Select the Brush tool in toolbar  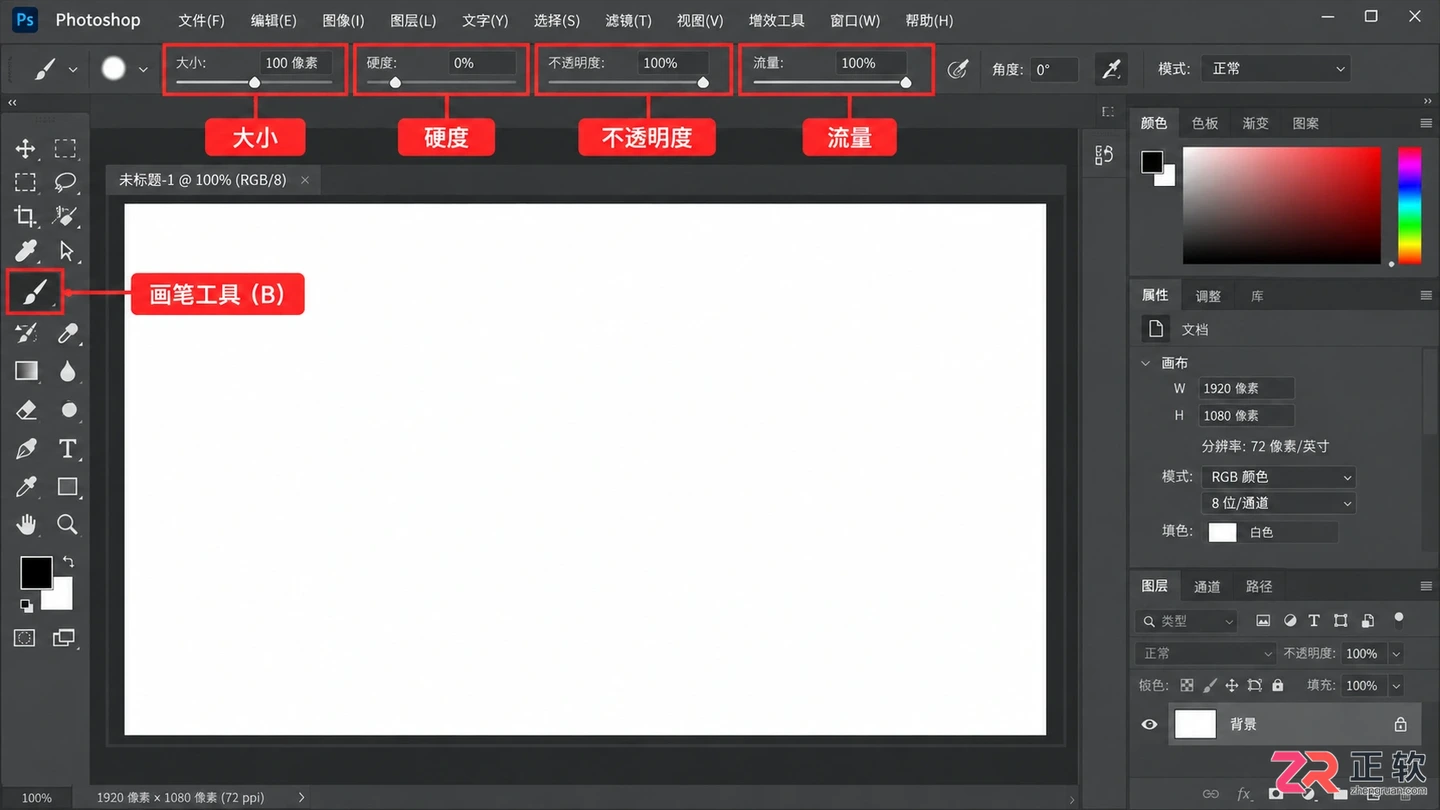pyautogui.click(x=35, y=293)
